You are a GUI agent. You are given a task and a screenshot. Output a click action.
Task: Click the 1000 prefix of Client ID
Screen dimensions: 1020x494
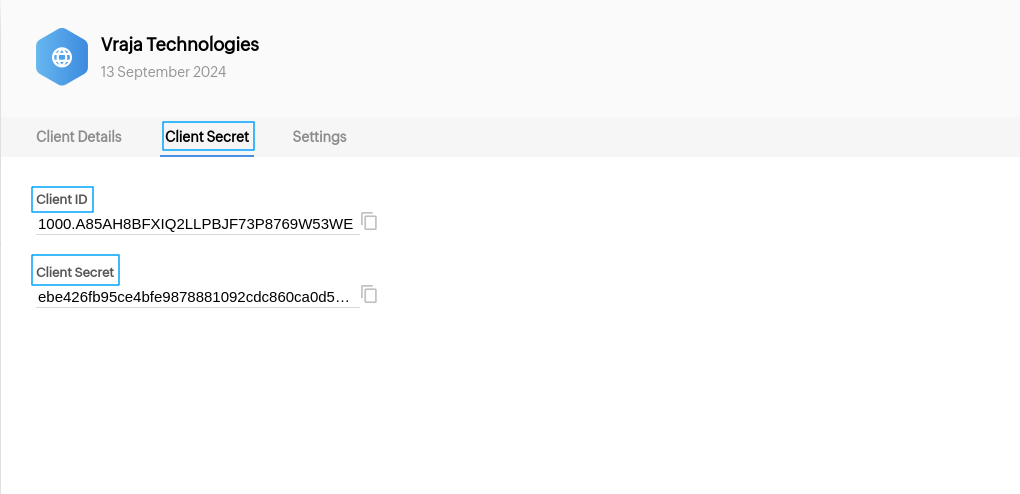52,225
